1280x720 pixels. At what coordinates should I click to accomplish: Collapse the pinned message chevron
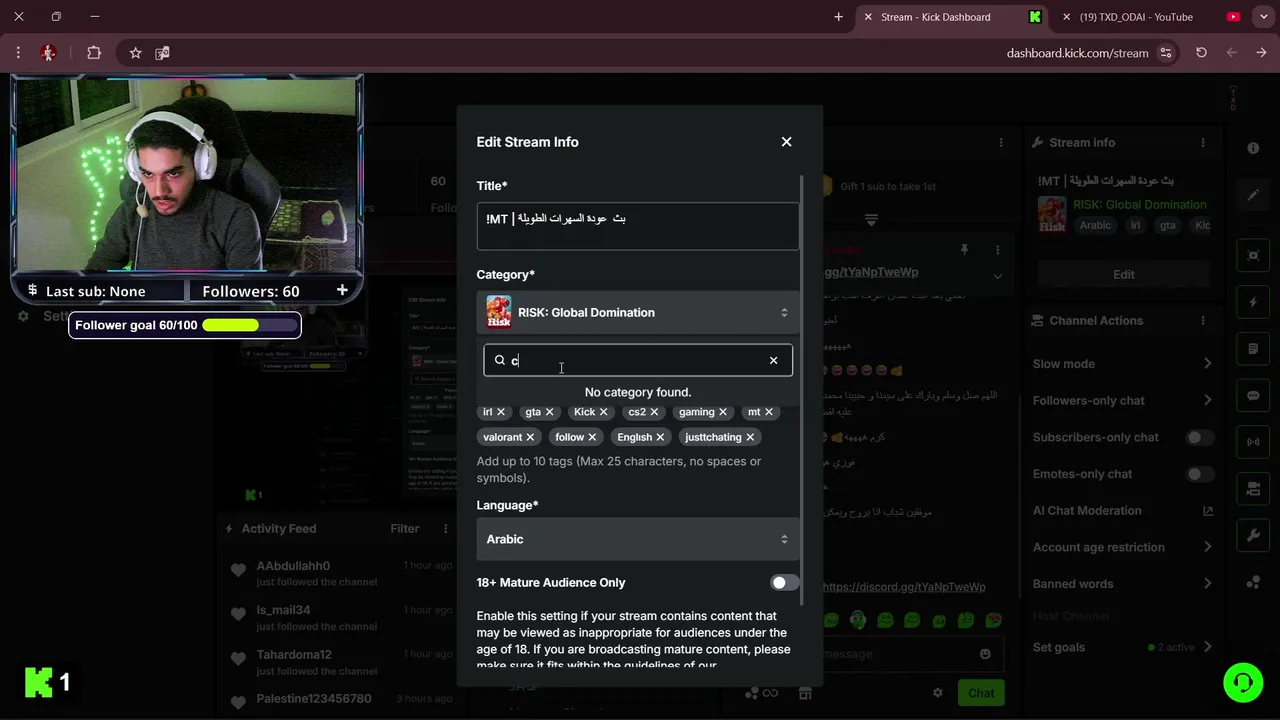[x=997, y=275]
